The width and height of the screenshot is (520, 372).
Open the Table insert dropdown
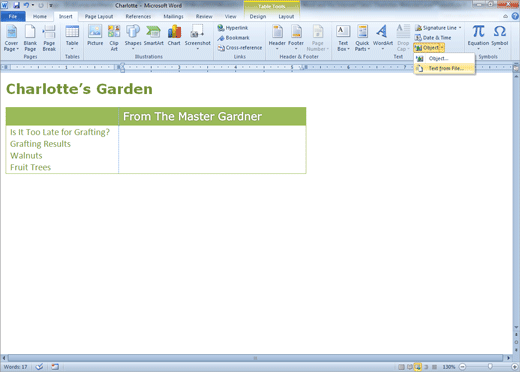coord(72,38)
